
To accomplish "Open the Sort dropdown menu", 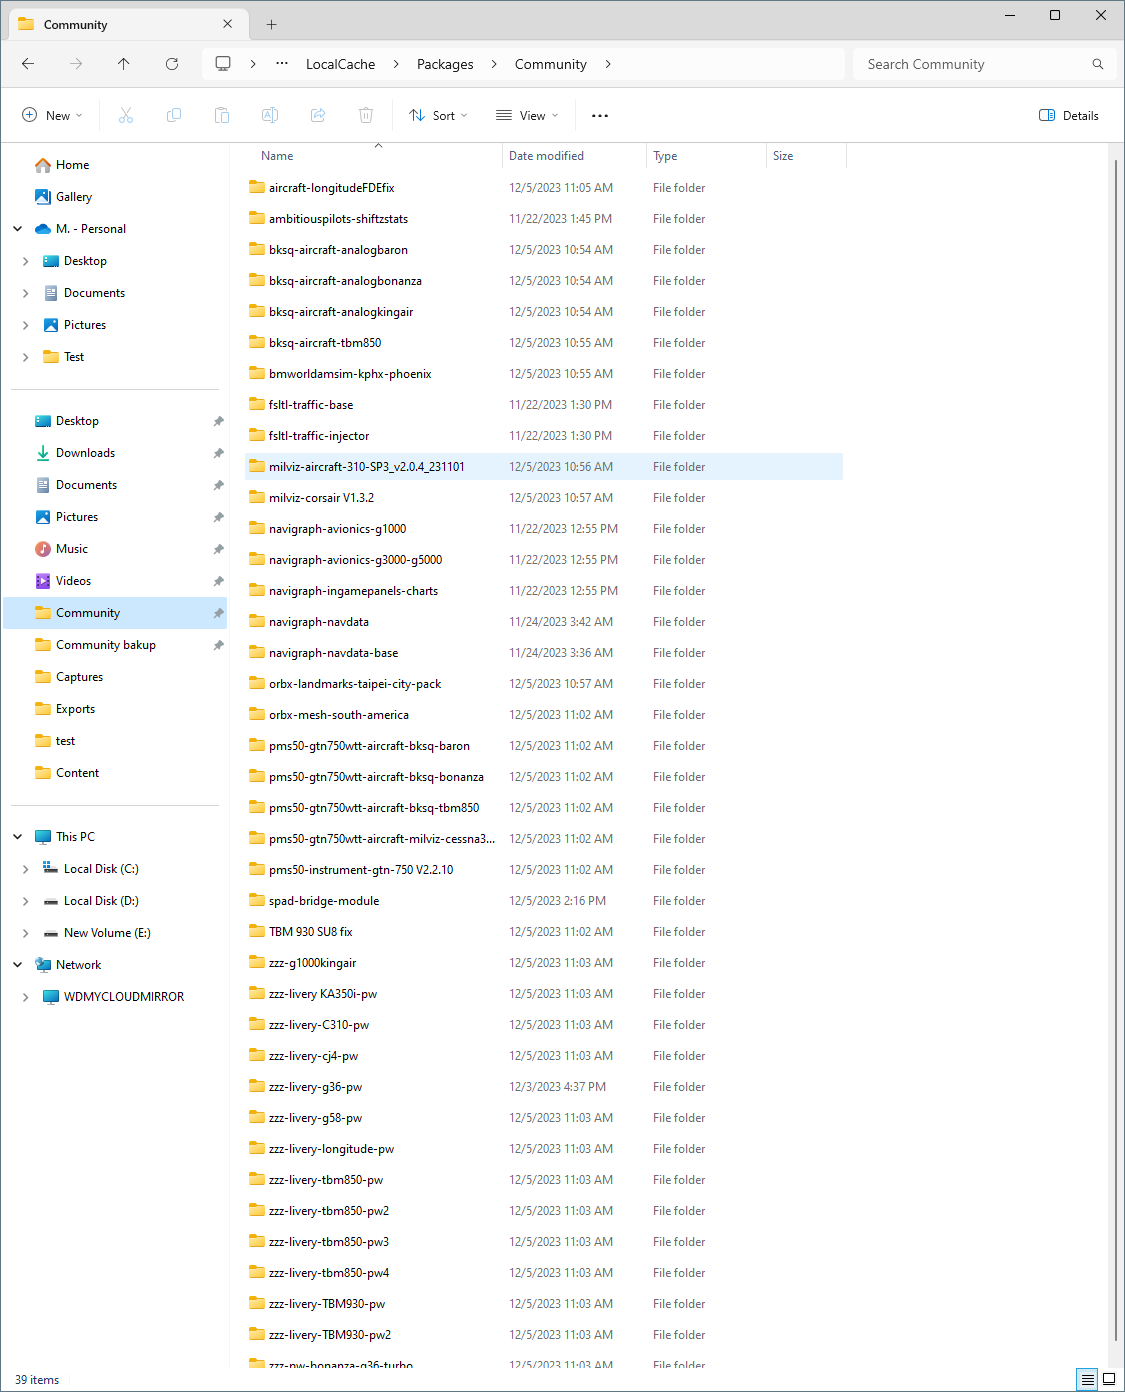I will pyautogui.click(x=438, y=116).
